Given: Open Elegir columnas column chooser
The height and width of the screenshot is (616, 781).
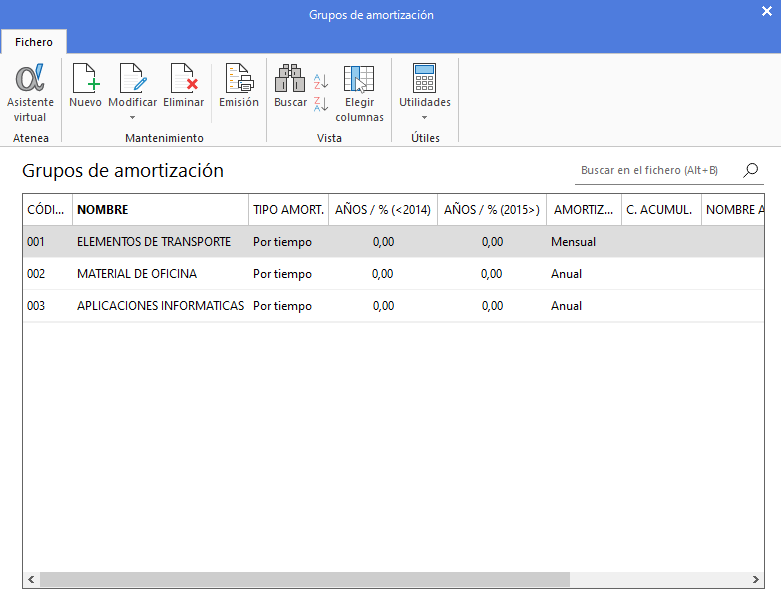Looking at the screenshot, I should 359,92.
